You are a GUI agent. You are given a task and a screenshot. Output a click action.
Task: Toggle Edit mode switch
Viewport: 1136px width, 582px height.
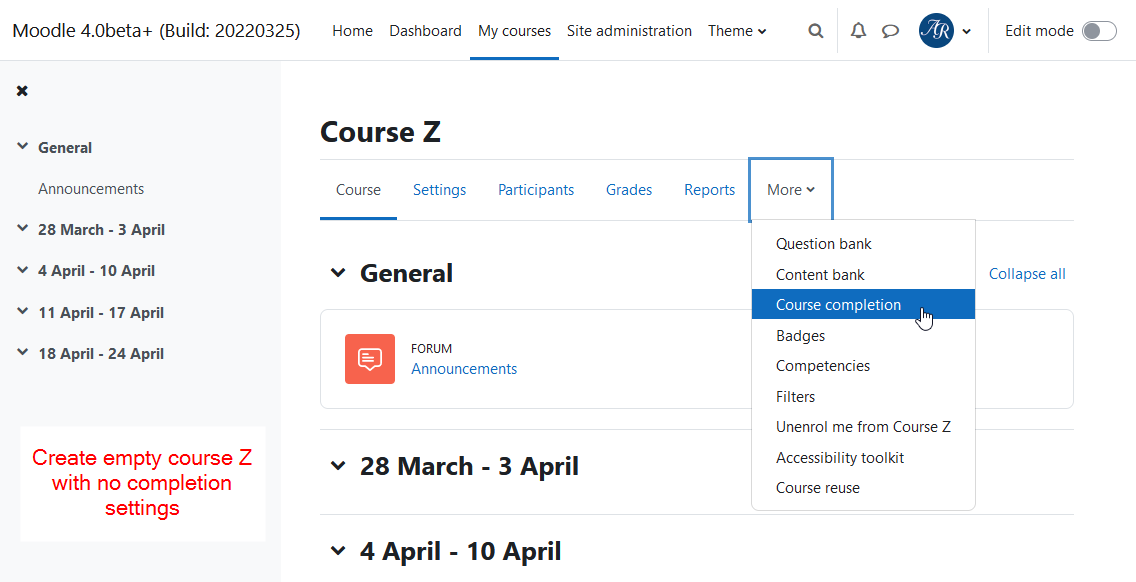pos(1099,31)
